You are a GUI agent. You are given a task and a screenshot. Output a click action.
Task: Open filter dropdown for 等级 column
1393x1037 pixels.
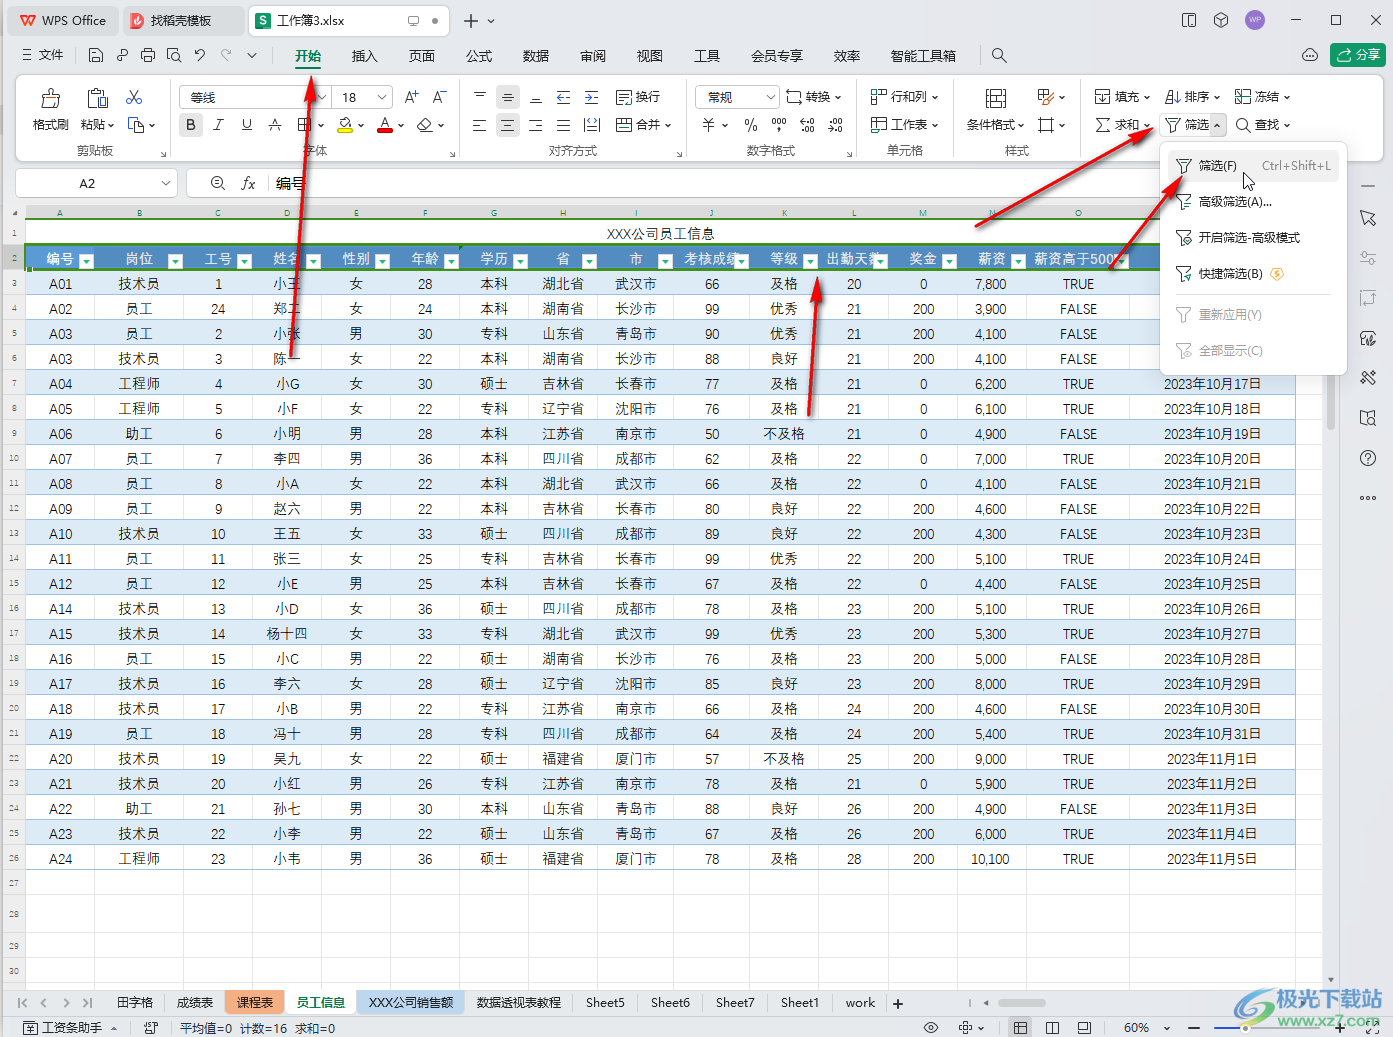tap(810, 260)
